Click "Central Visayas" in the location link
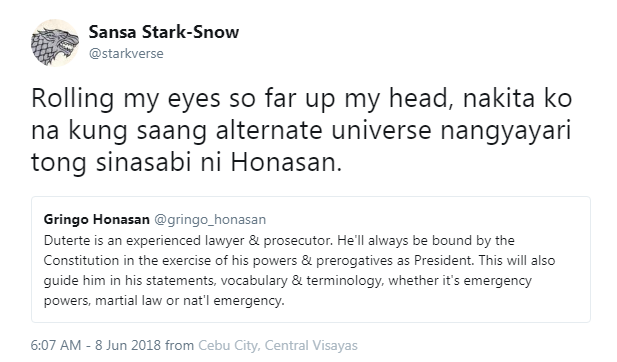The image size is (617, 362). [x=311, y=345]
